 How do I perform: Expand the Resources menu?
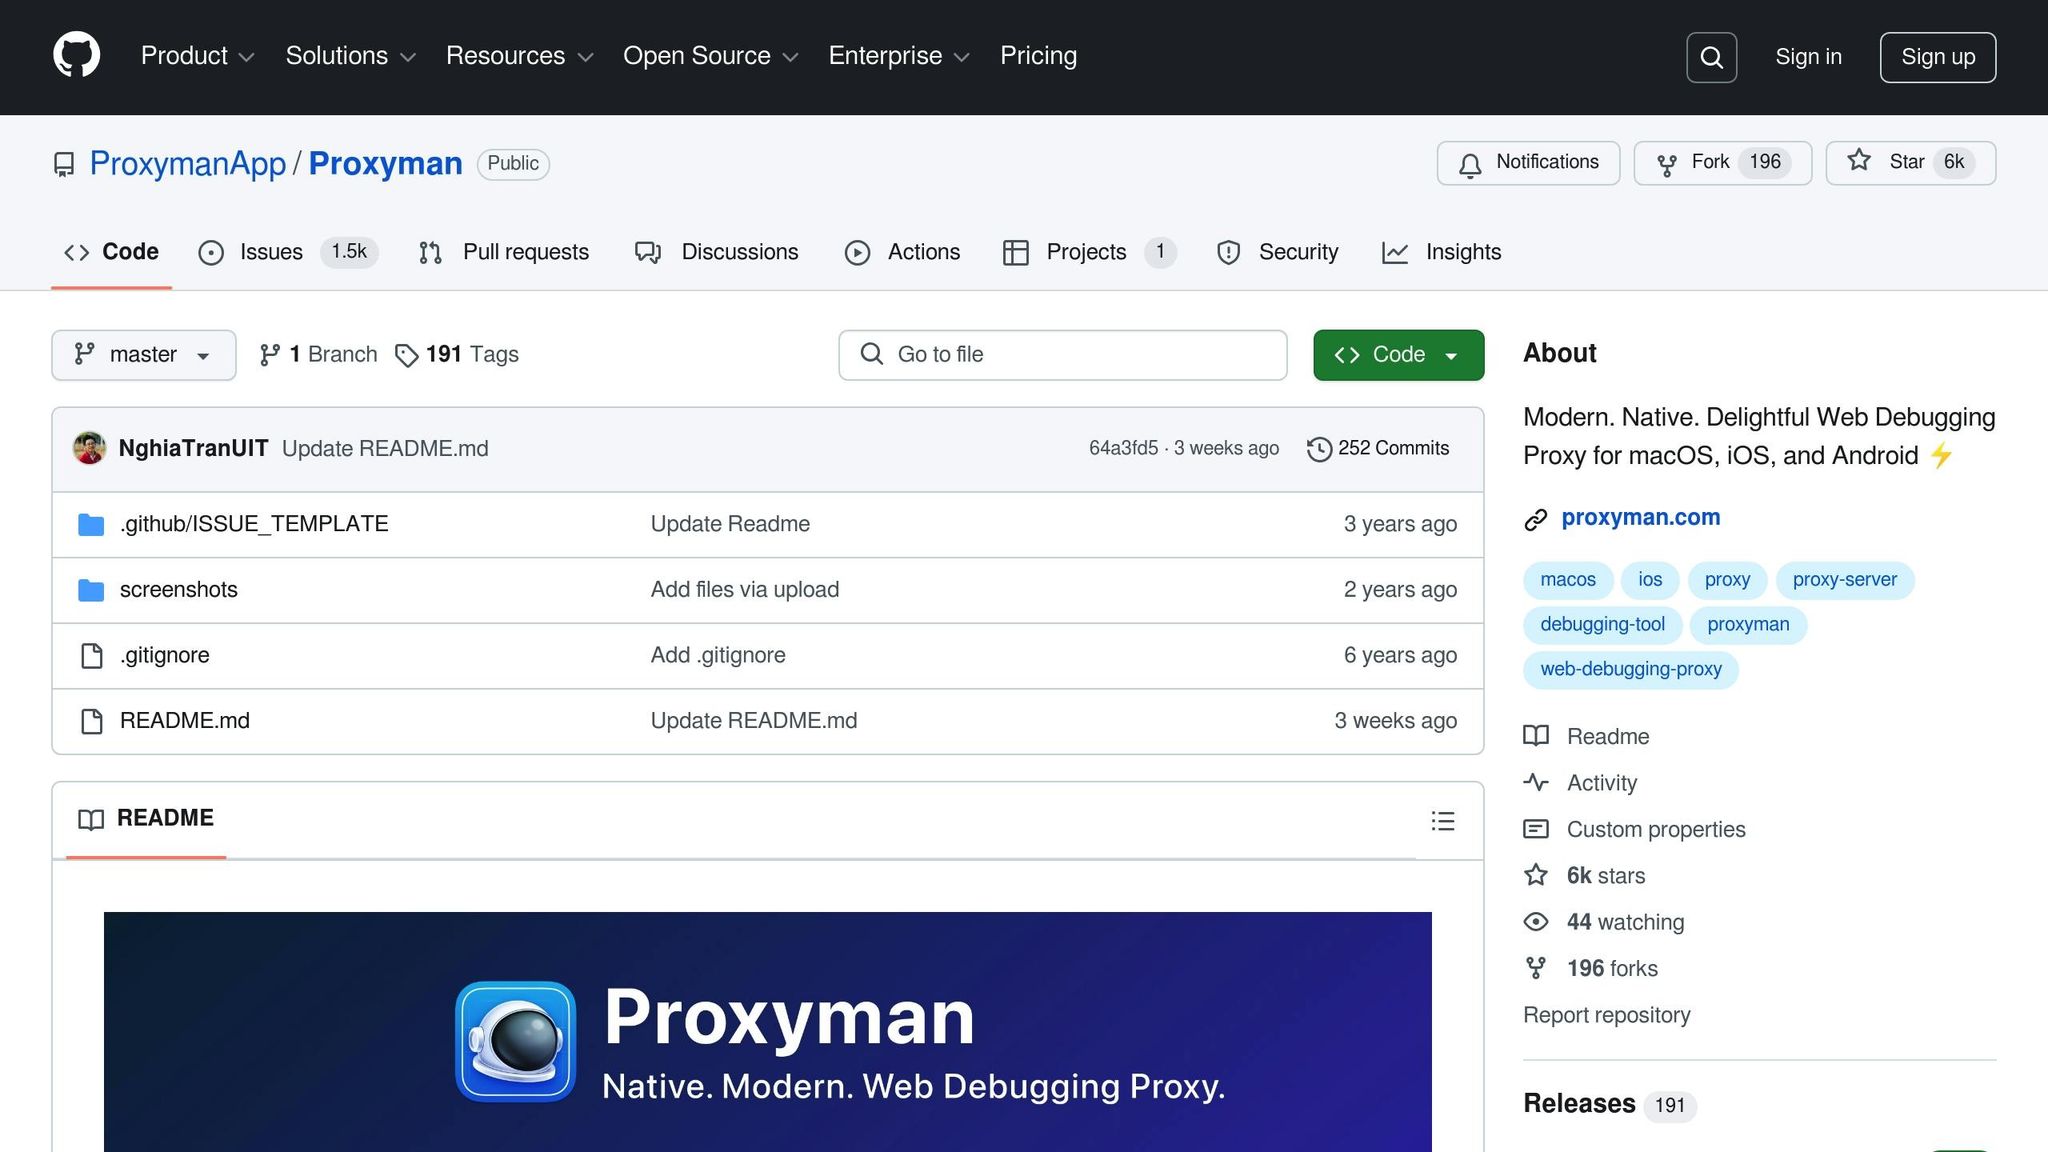[x=519, y=56]
